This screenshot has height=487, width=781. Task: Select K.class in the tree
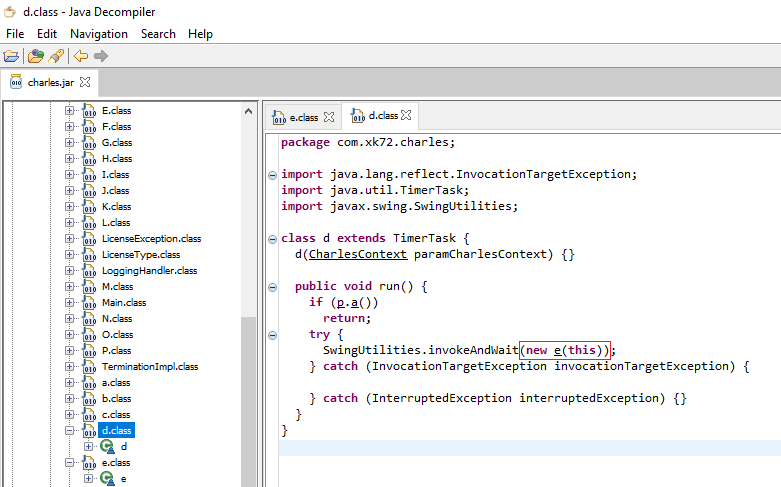tap(117, 207)
